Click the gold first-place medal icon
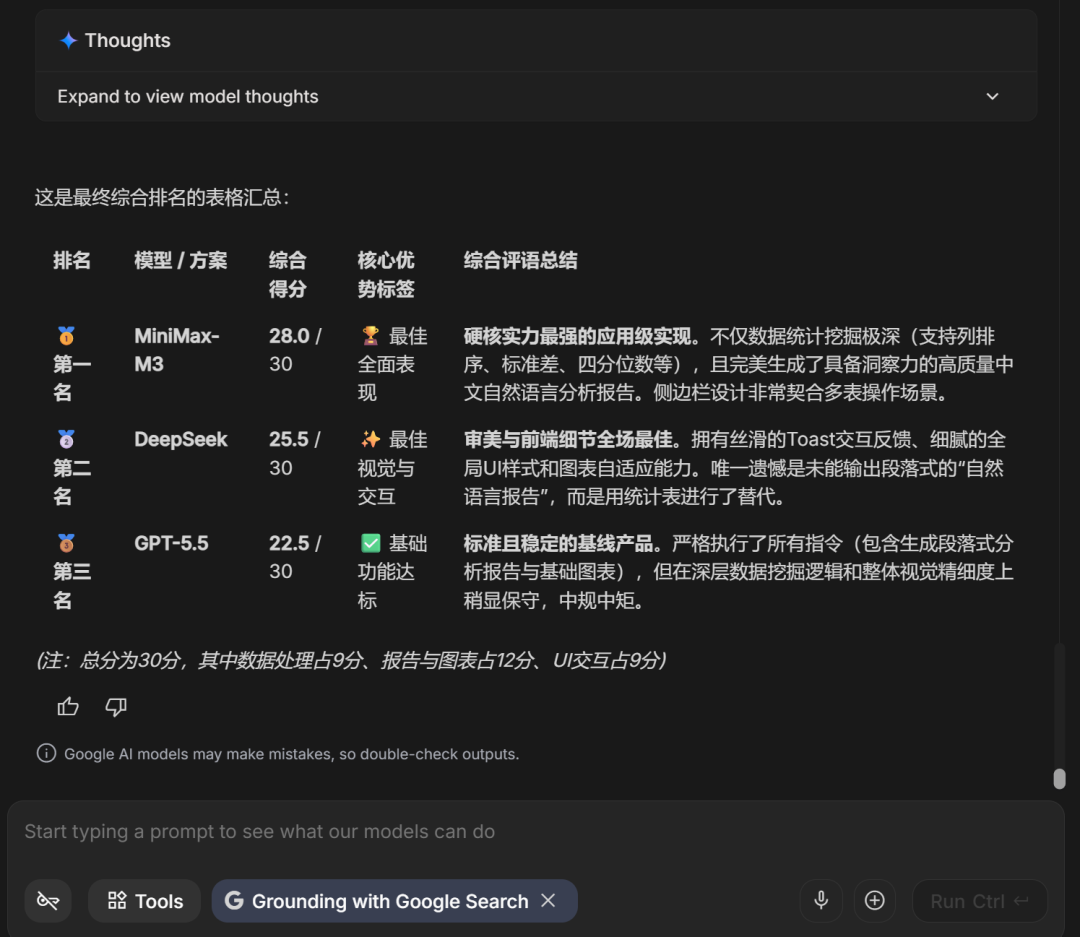This screenshot has width=1080, height=937. tap(66, 336)
